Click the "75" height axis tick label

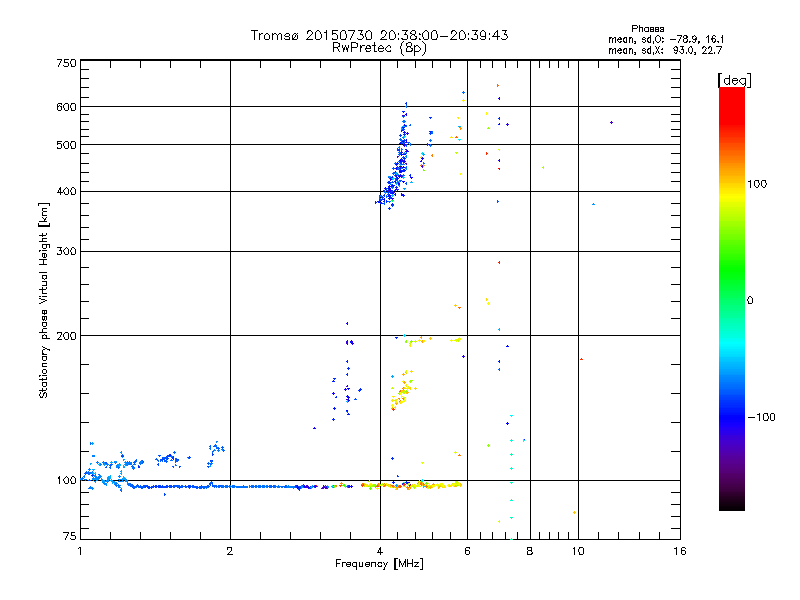pos(70,536)
